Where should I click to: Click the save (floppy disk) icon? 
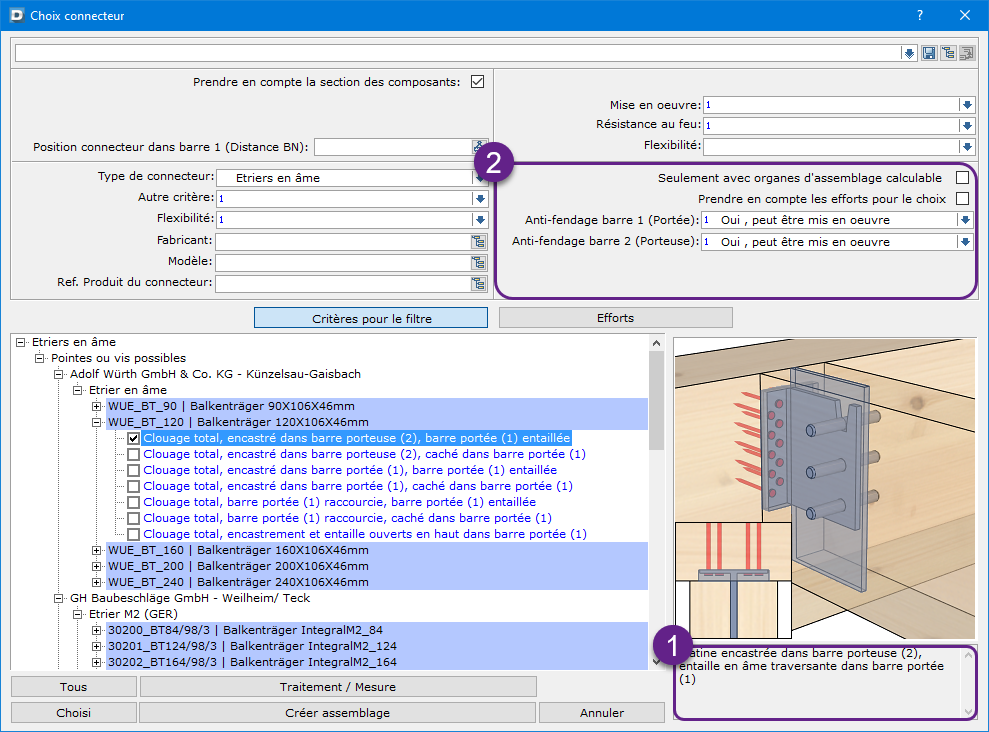[929, 53]
